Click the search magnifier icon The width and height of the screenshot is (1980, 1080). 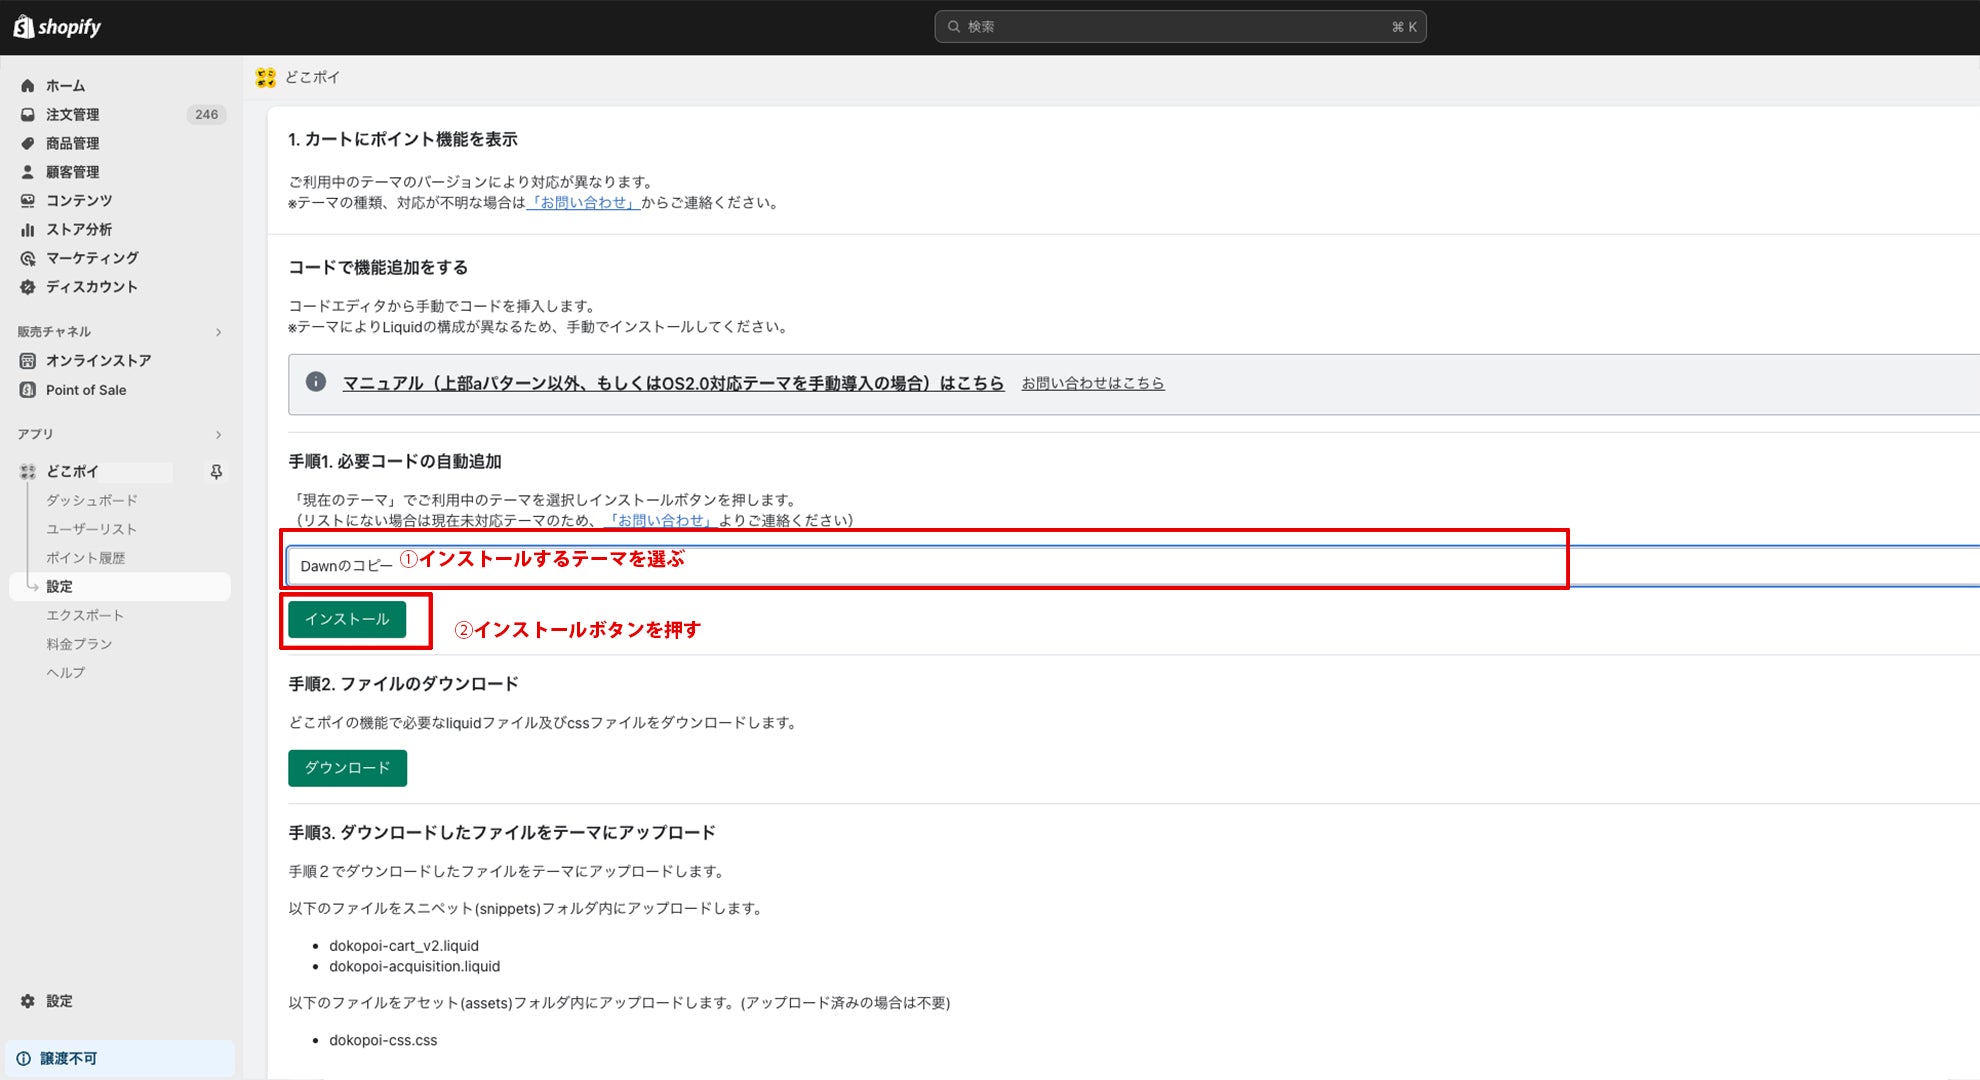pos(954,27)
